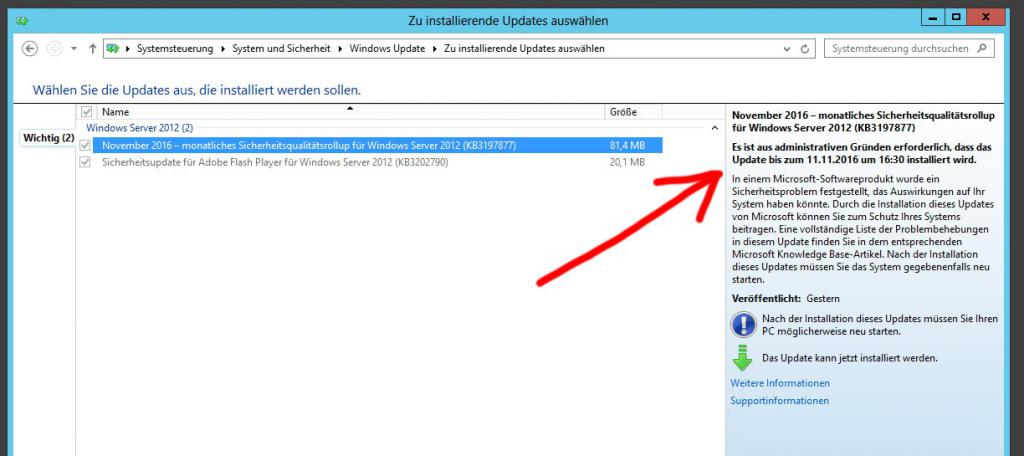Select the November 2016 Sicherheitsqualitätsrollup row
This screenshot has width=1024, height=456.
pyautogui.click(x=377, y=146)
